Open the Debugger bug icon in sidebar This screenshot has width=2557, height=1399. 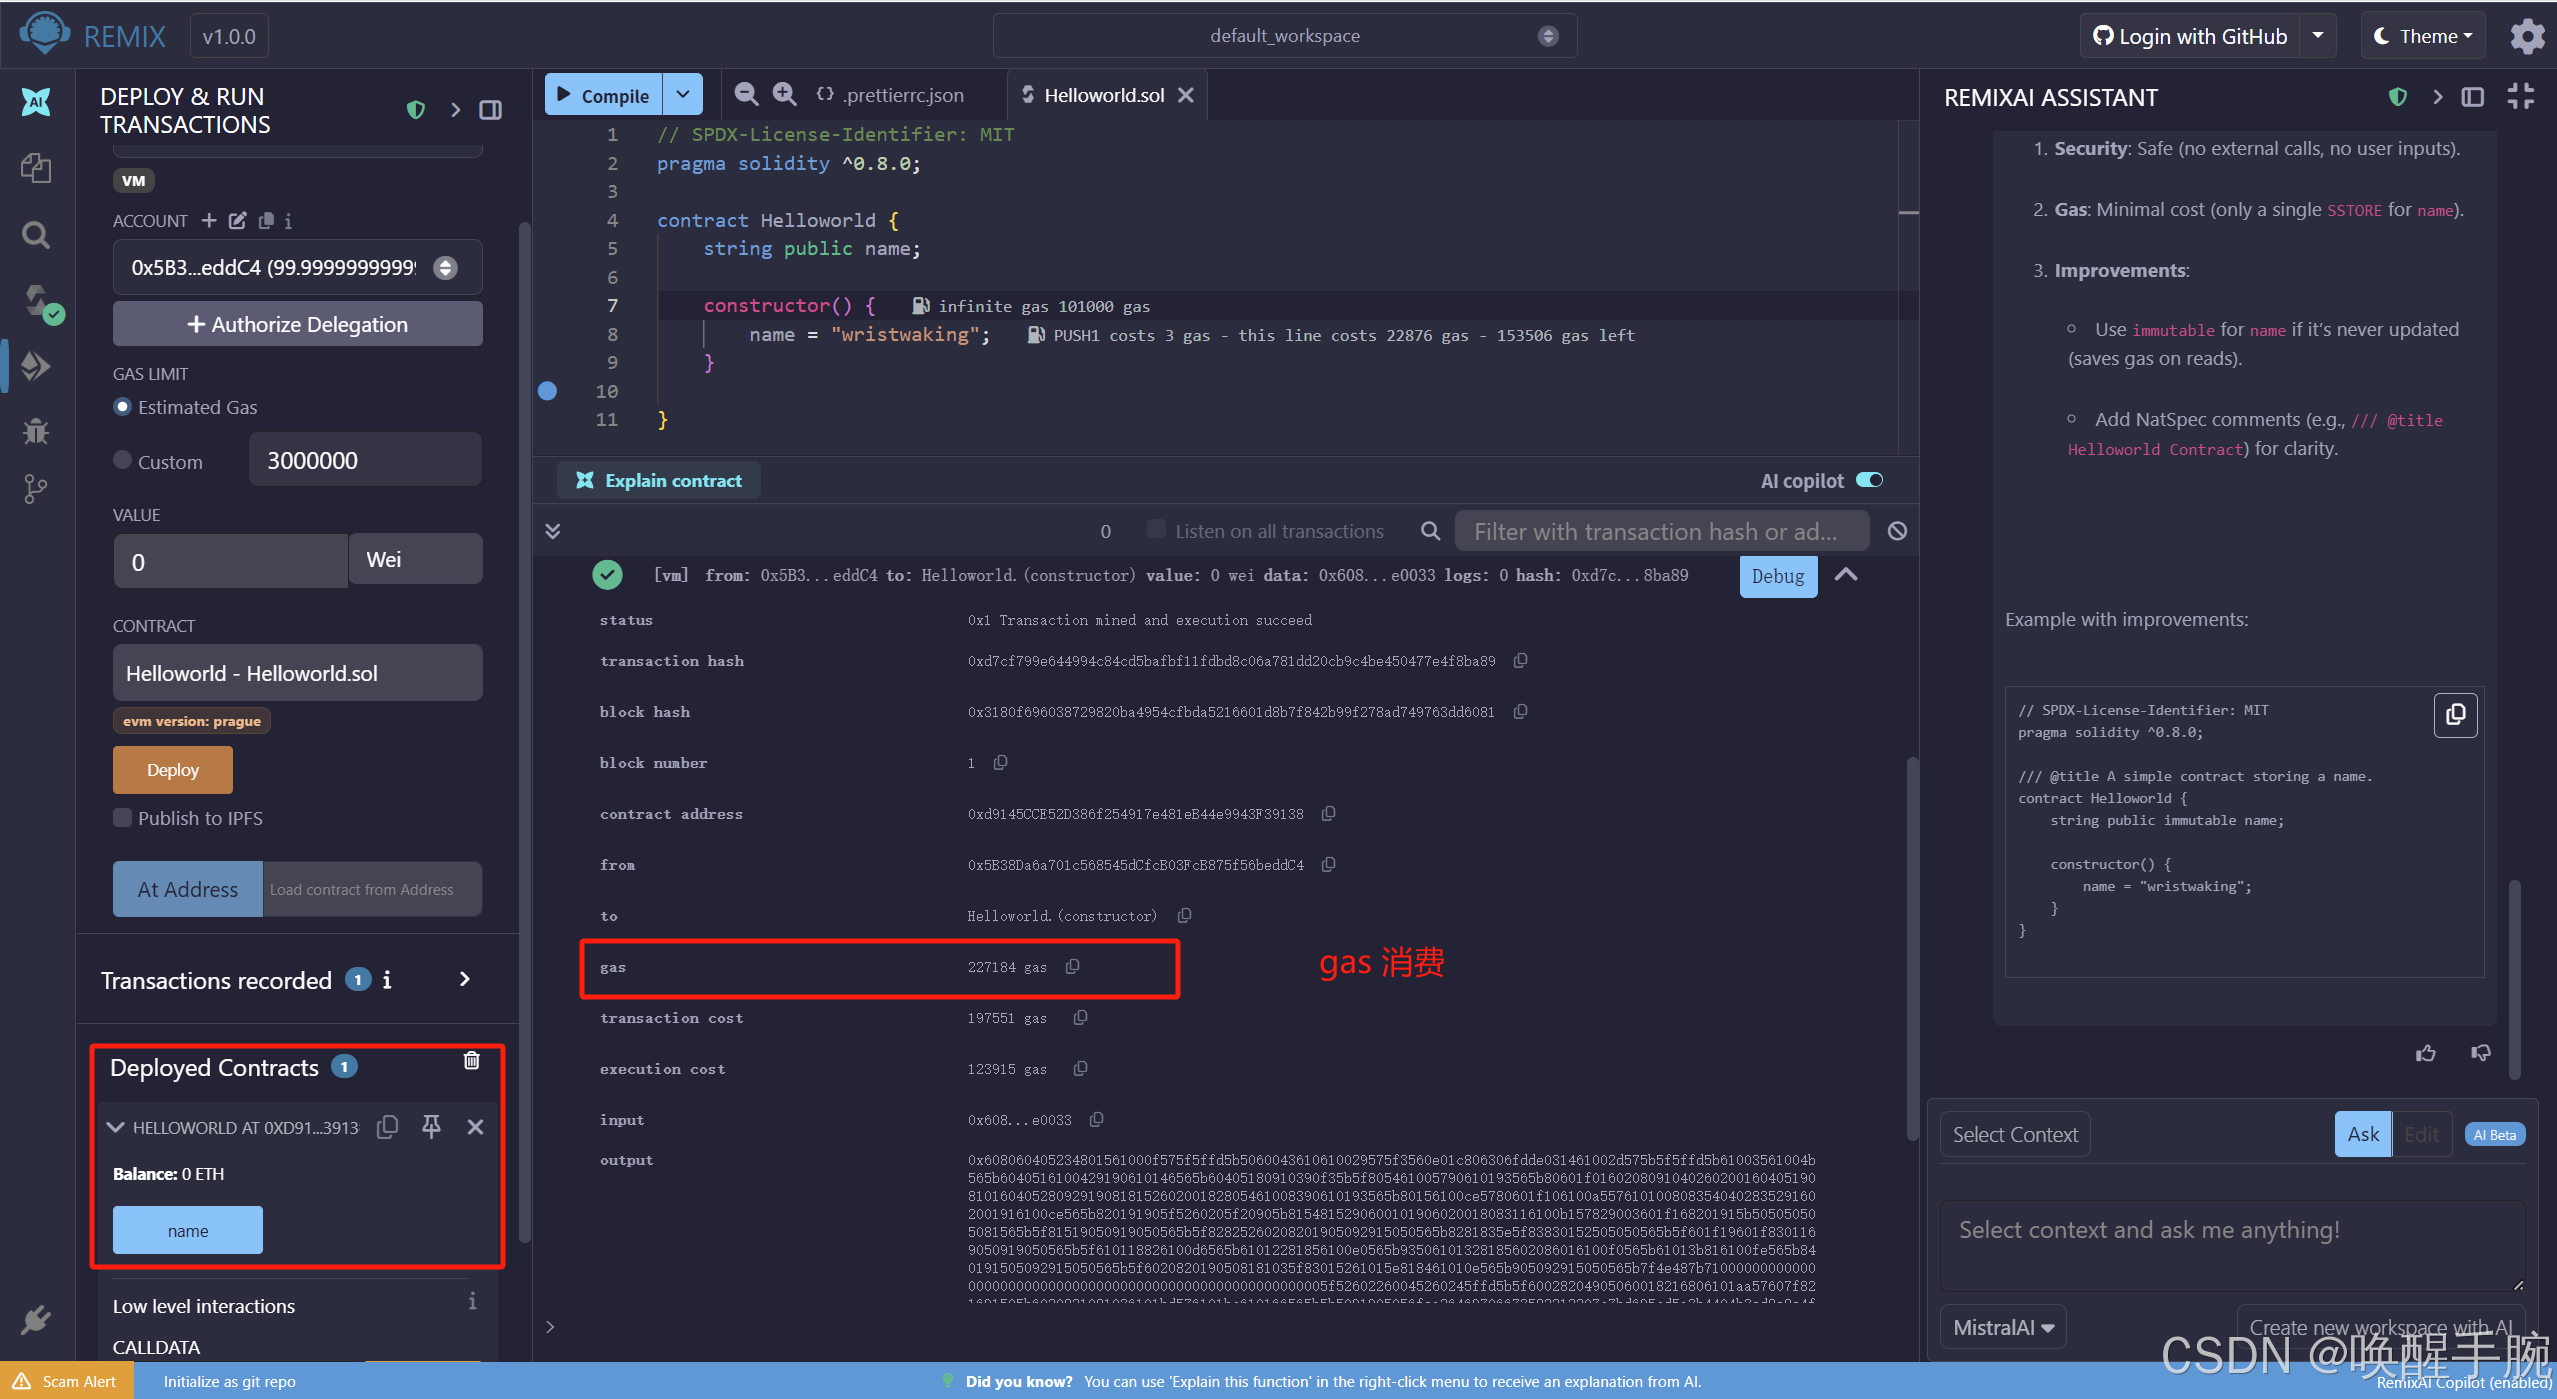click(36, 431)
